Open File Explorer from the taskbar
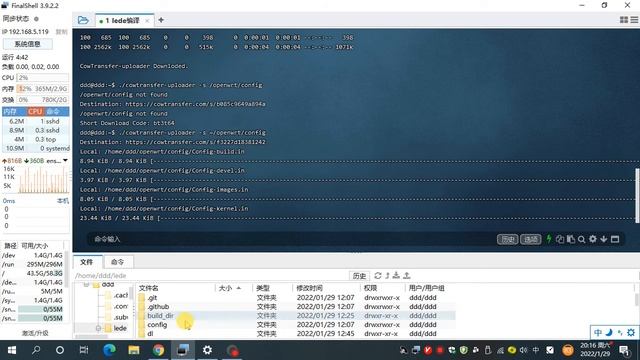This screenshot has height=360, width=640. (x=134, y=350)
